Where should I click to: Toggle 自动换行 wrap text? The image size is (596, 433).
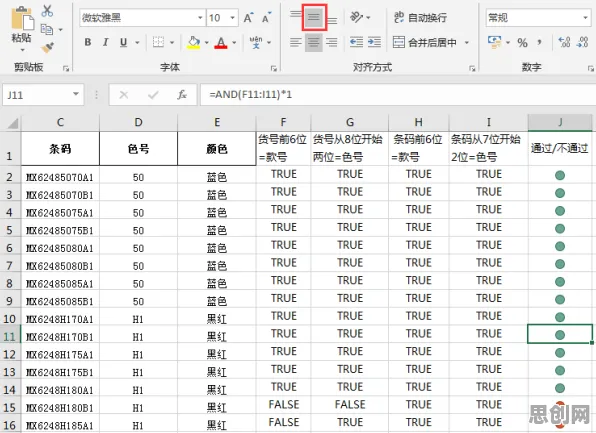[420, 17]
